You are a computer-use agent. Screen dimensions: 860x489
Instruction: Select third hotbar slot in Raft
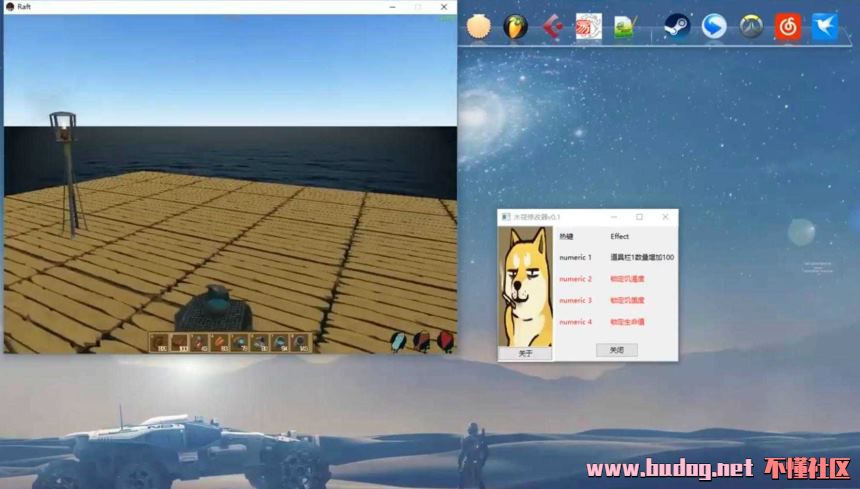tap(200, 343)
